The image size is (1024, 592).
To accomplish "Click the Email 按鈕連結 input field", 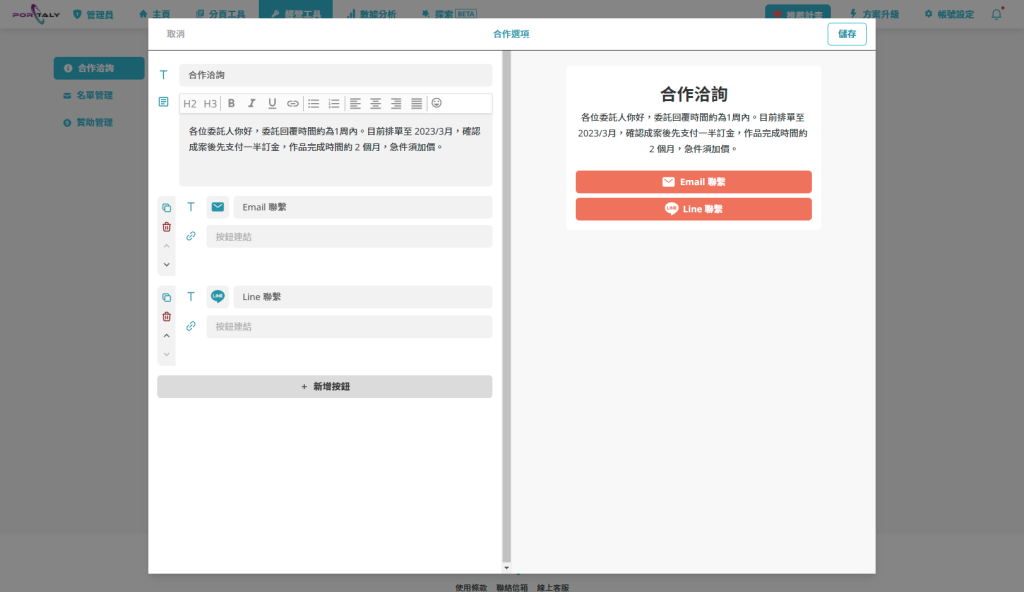I will pyautogui.click(x=349, y=236).
